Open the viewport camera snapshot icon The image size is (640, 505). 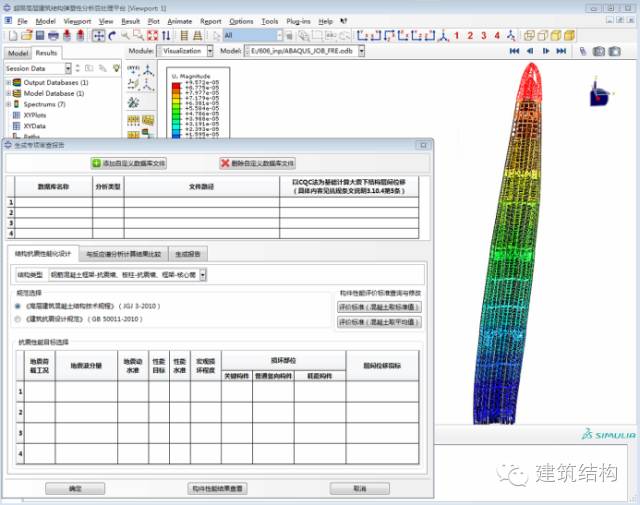pyautogui.click(x=599, y=51)
